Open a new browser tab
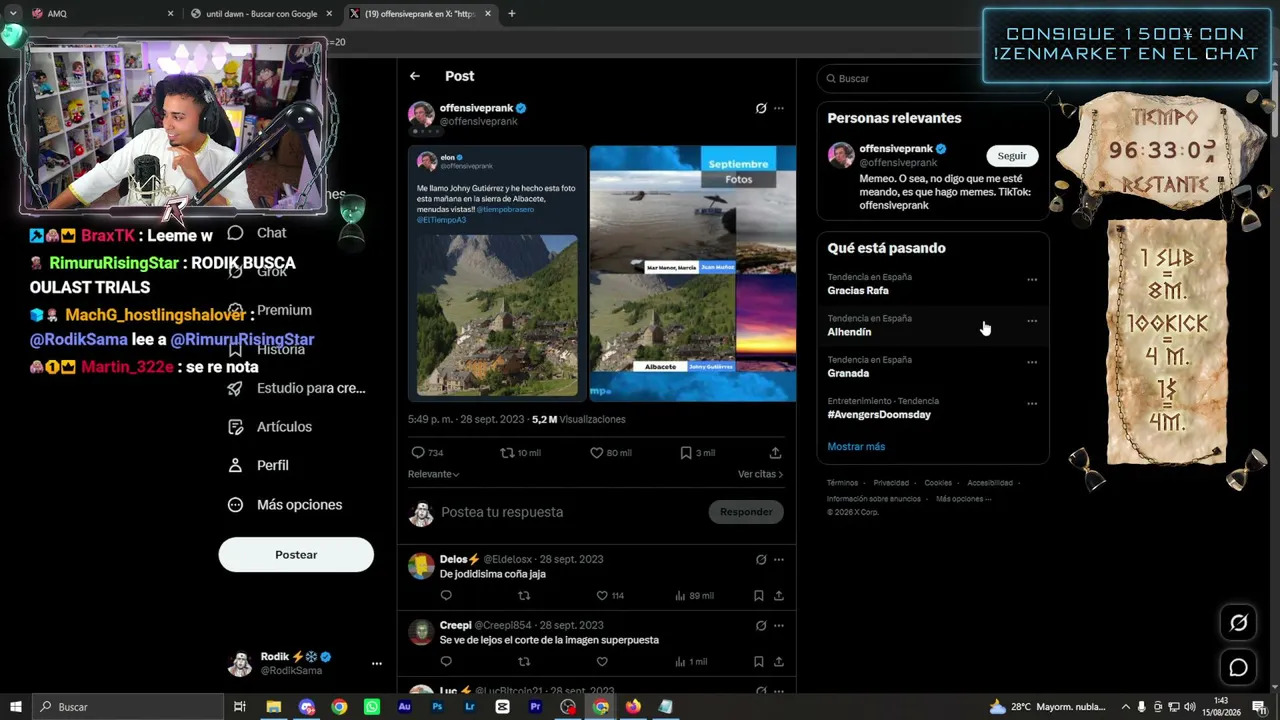Image resolution: width=1280 pixels, height=720 pixels. click(512, 14)
